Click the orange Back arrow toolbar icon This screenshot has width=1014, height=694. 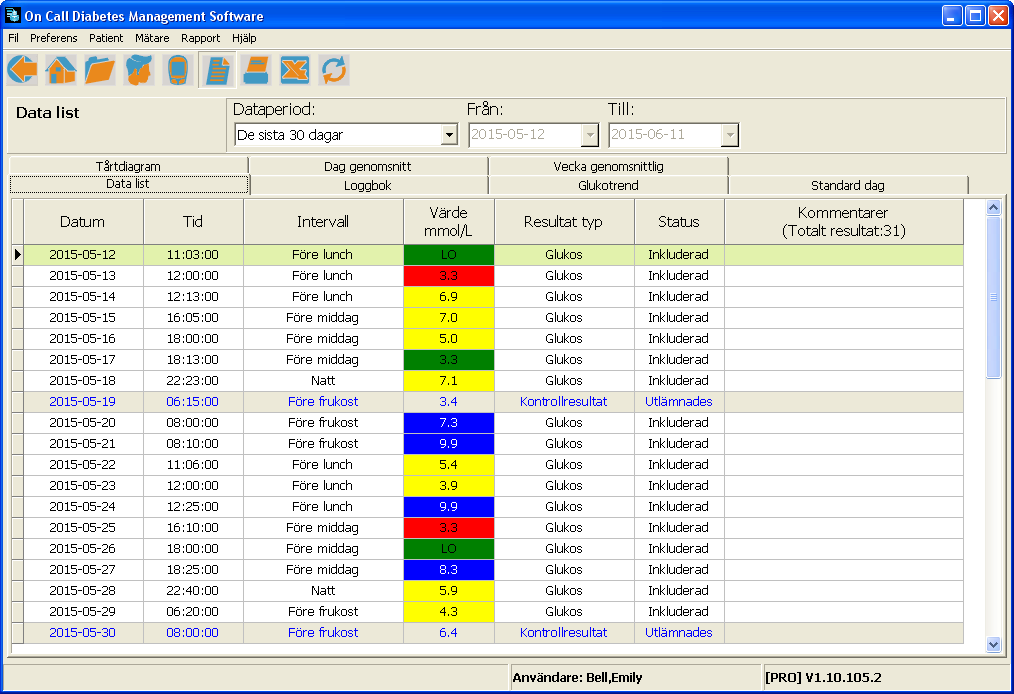[23, 70]
